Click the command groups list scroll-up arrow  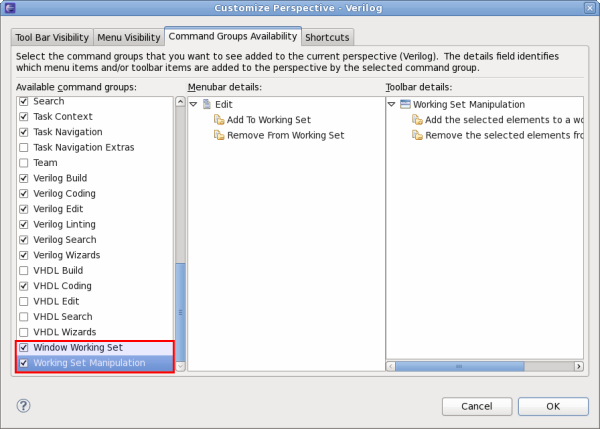point(180,102)
